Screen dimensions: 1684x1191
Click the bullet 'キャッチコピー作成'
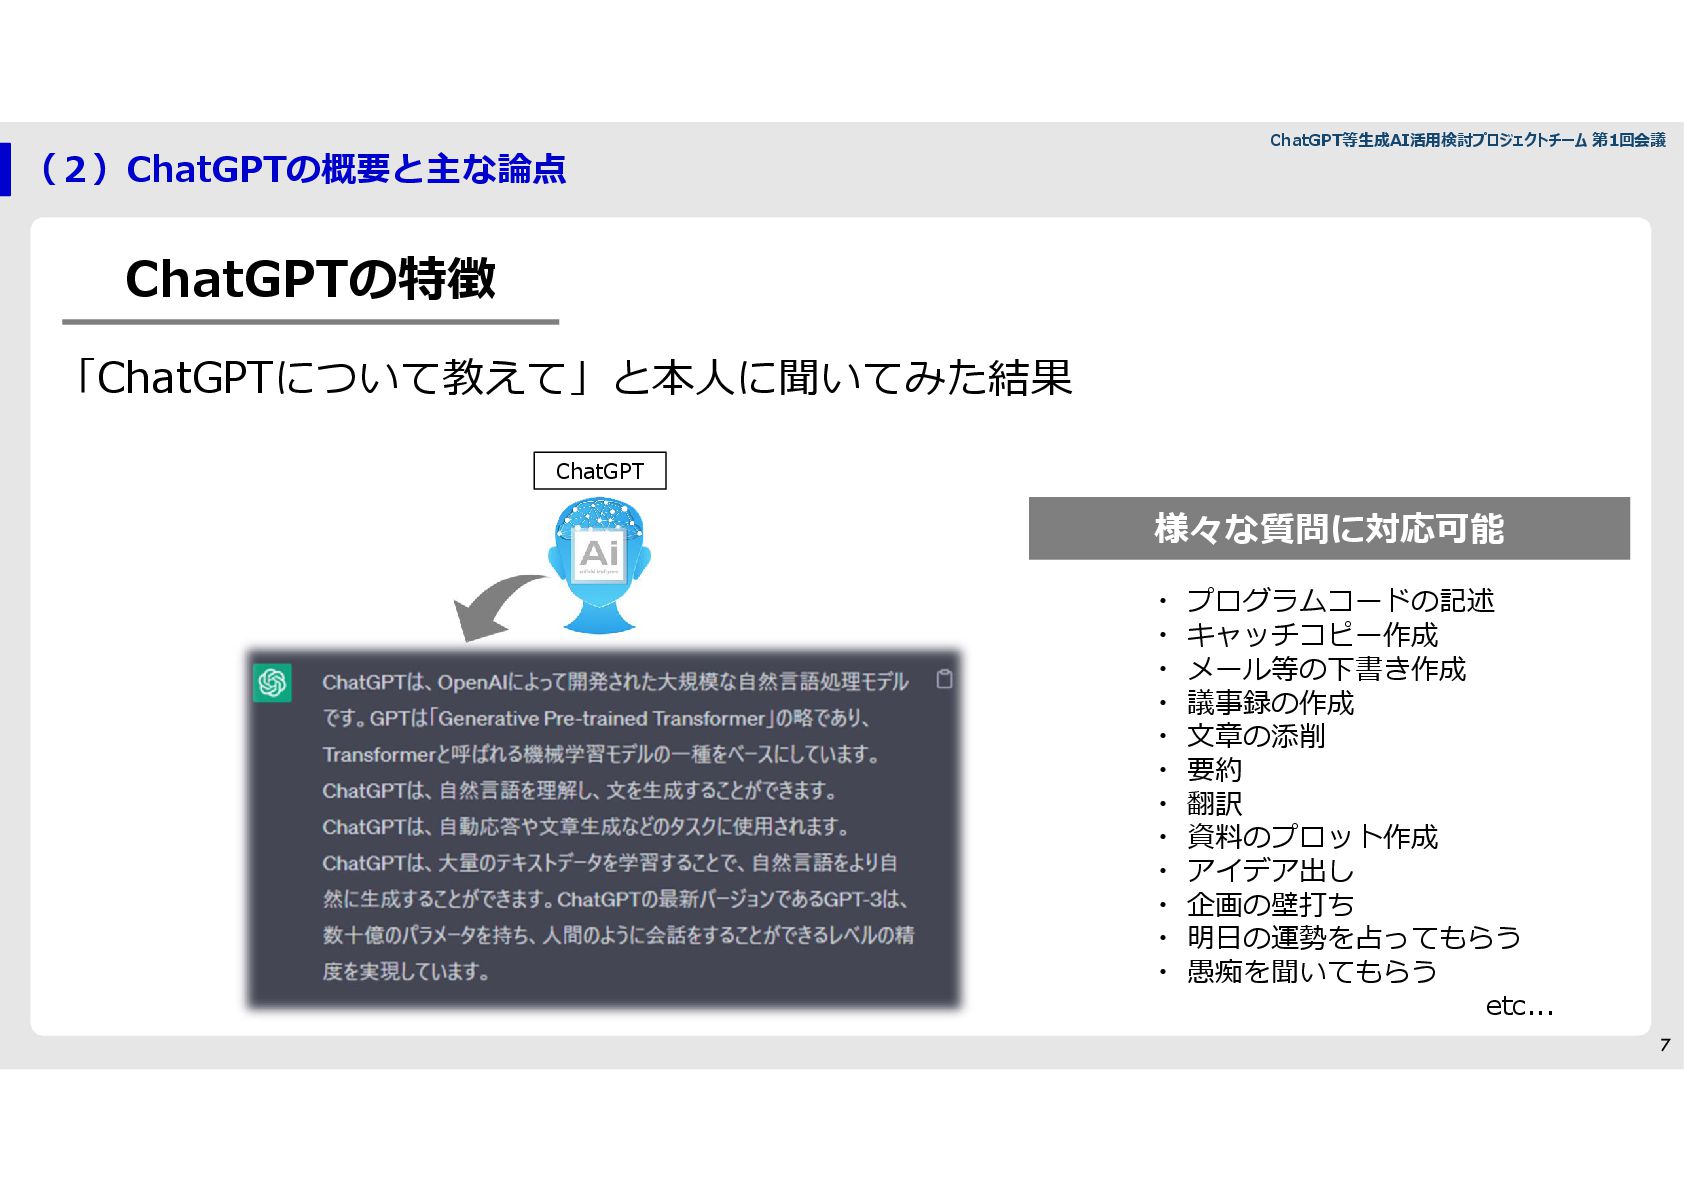click(x=1312, y=634)
